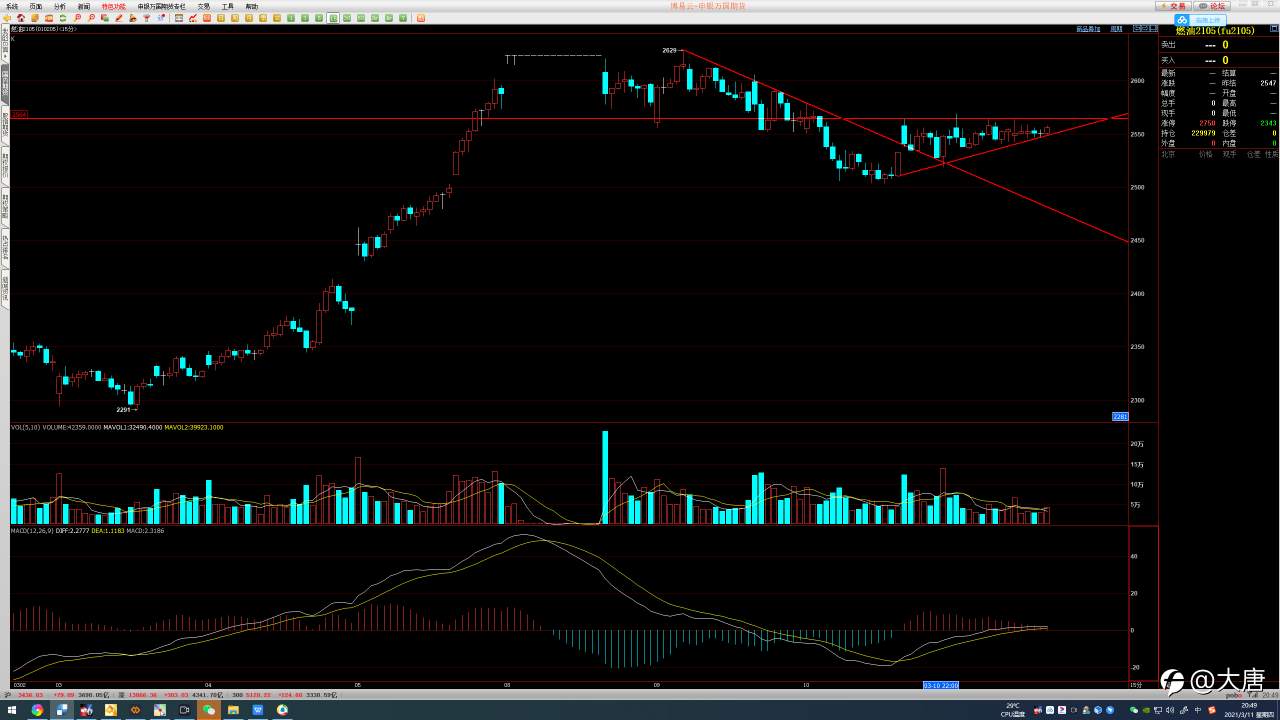
Task: Open WeChat from the taskbar
Action: [208, 710]
